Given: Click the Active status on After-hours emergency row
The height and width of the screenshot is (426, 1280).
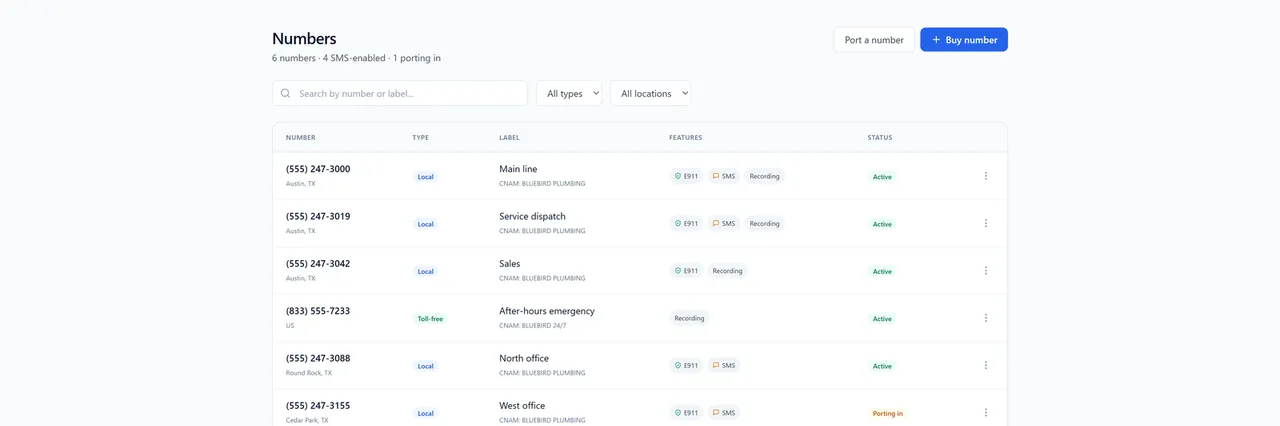Looking at the screenshot, I should (x=882, y=319).
